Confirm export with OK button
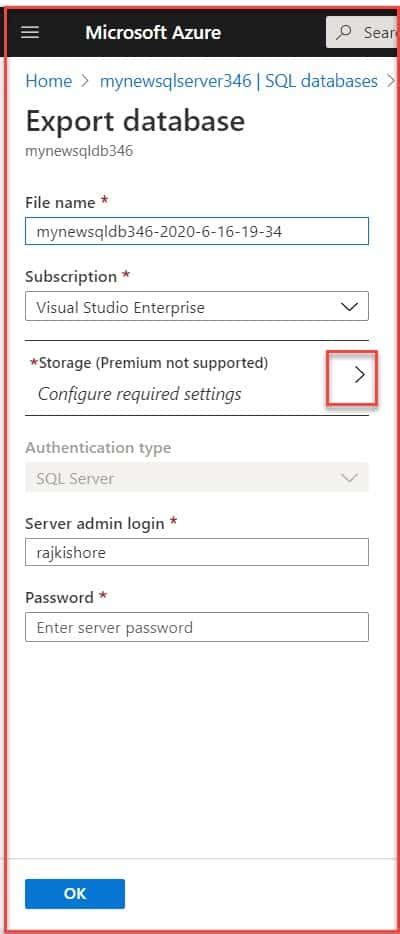This screenshot has width=400, height=934. coord(75,893)
